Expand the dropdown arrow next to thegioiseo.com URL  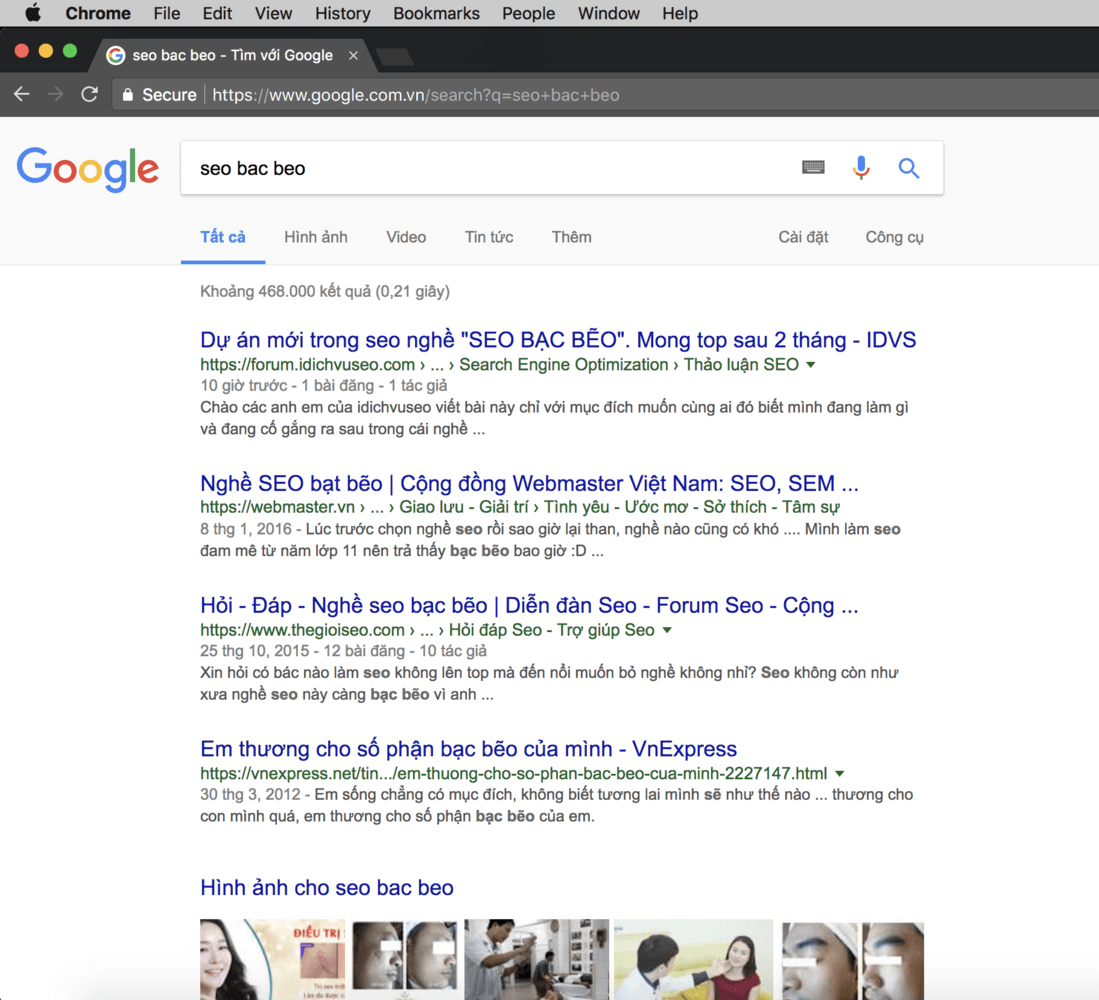667,630
